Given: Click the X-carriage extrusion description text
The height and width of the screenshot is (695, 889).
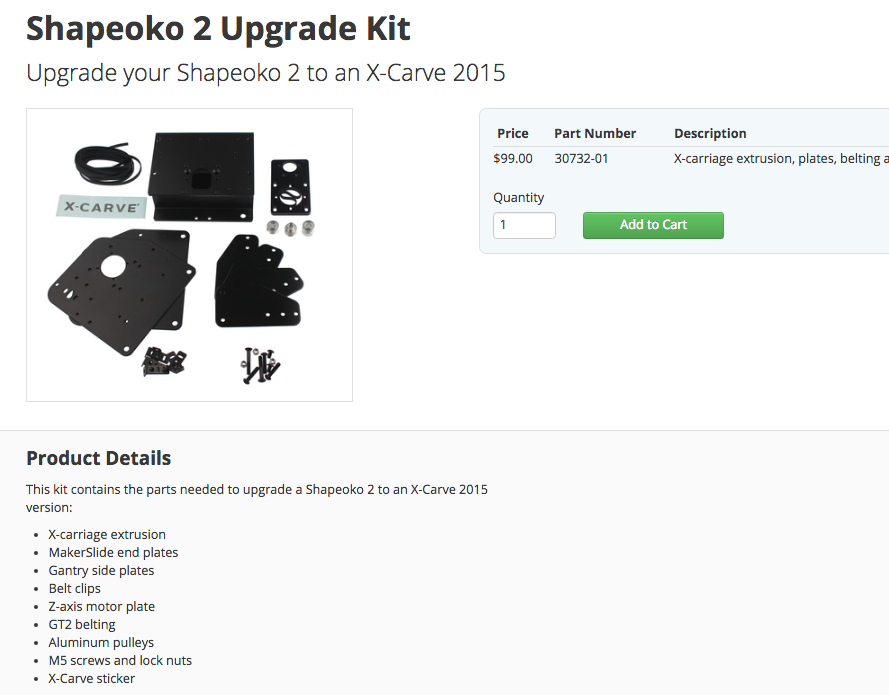Looking at the screenshot, I should (x=781, y=158).
